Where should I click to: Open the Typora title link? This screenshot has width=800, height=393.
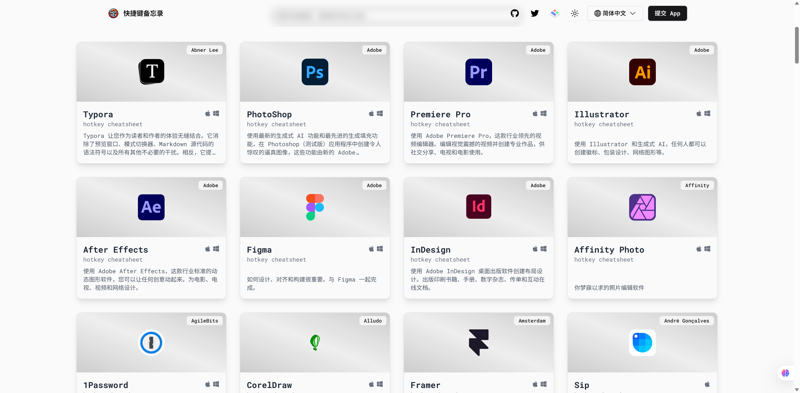tap(98, 114)
